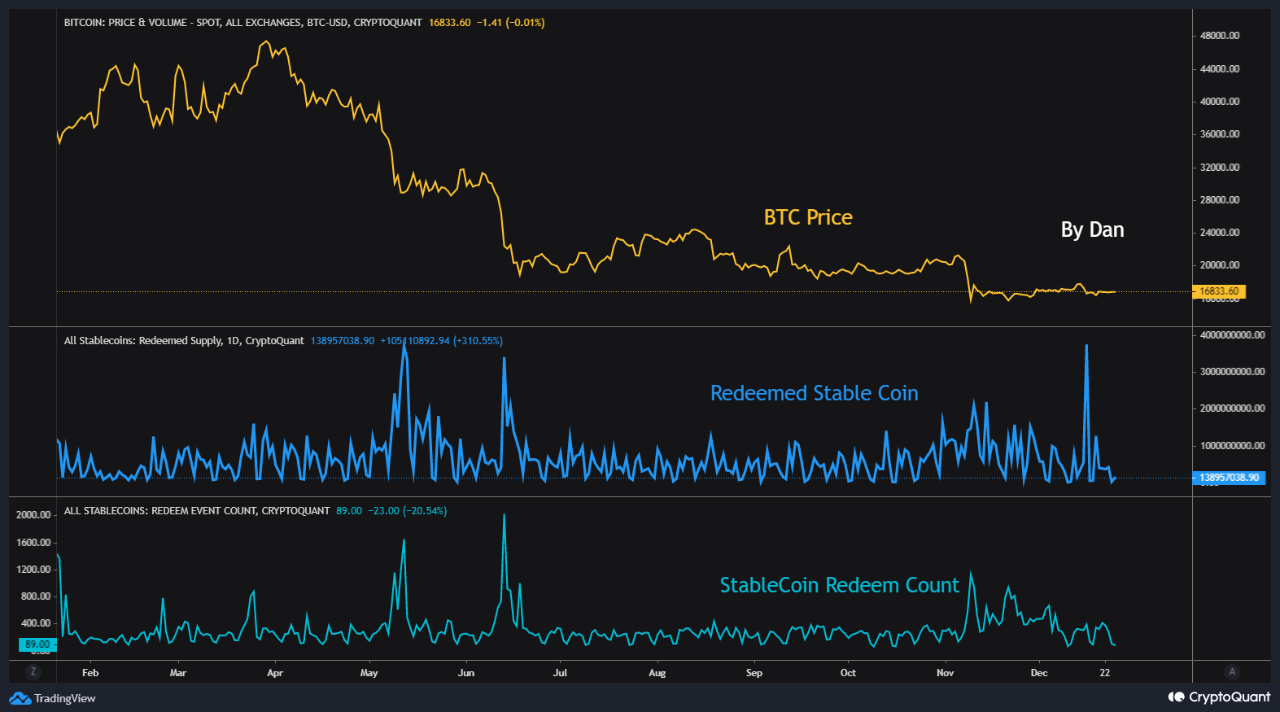Select the Dec label on the time axis
Viewport: 1280px width, 712px height.
(1039, 672)
